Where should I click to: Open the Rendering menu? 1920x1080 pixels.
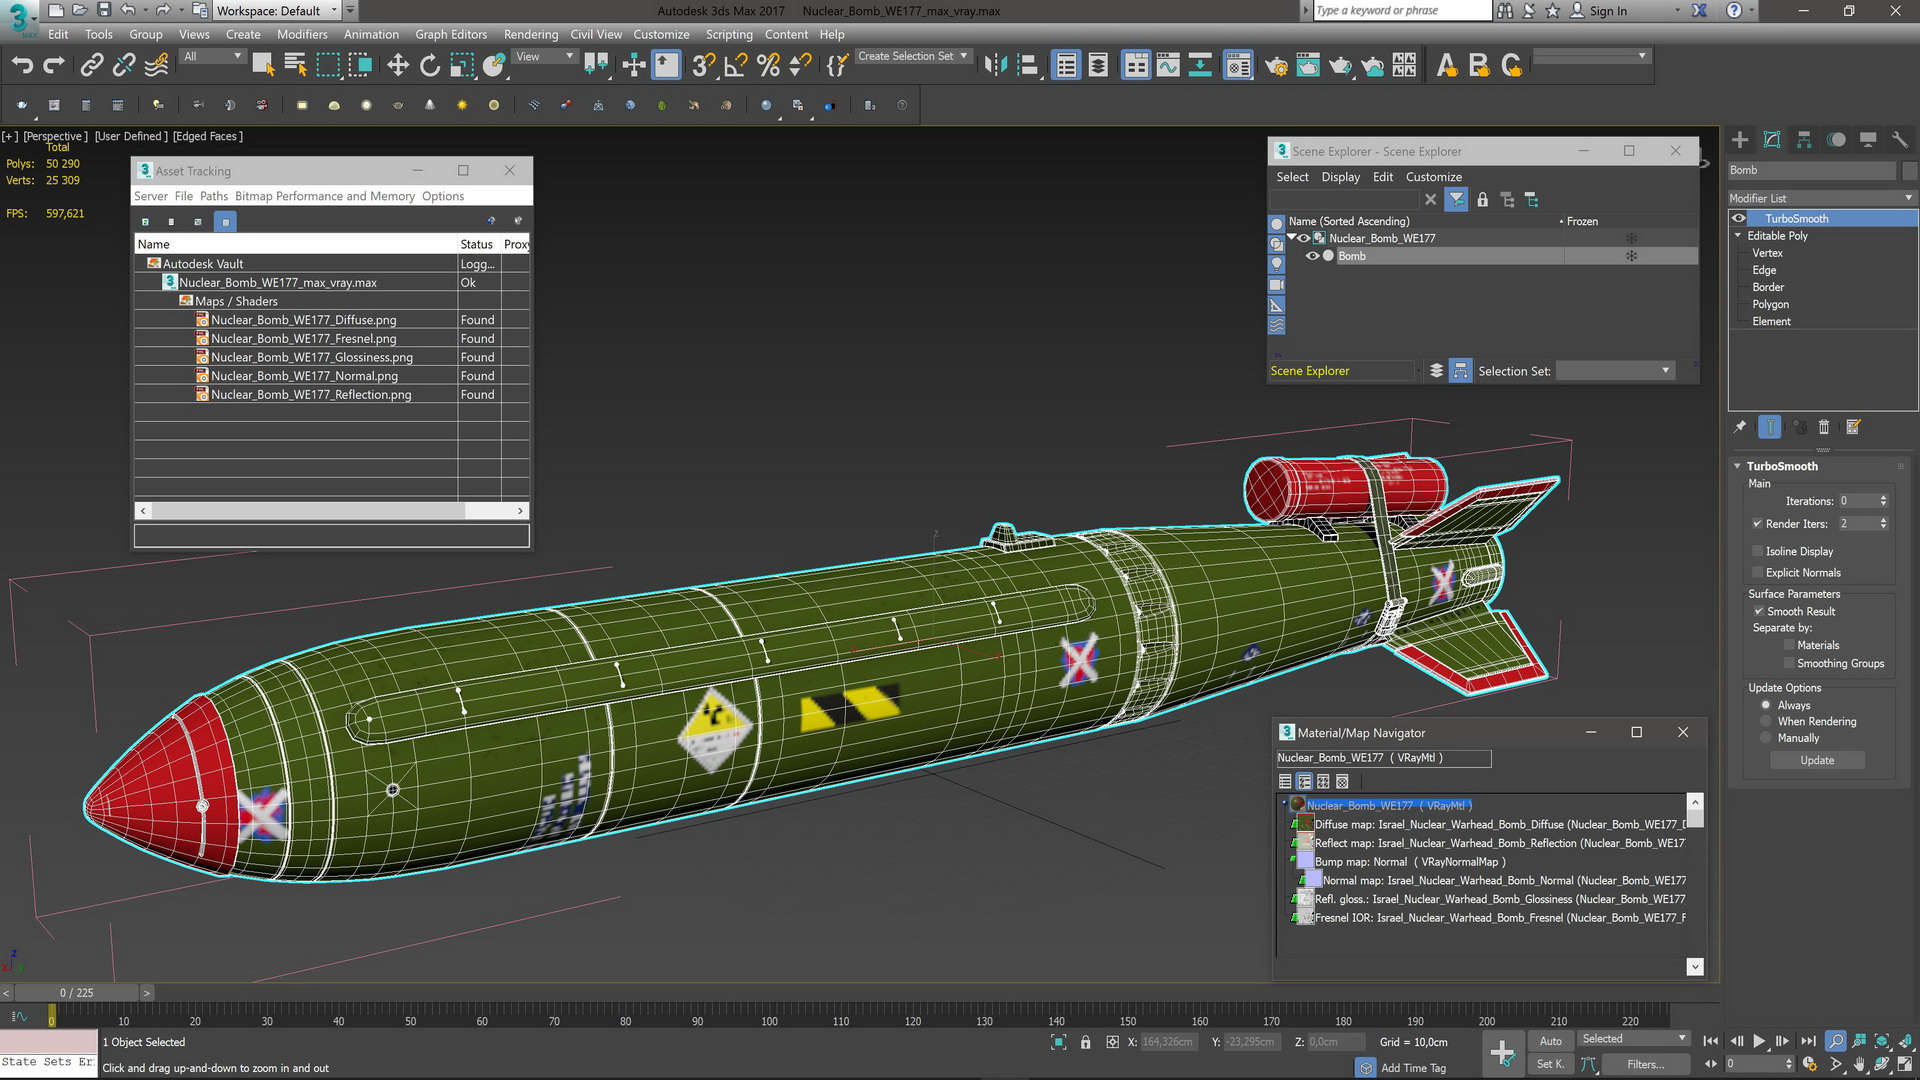point(531,34)
